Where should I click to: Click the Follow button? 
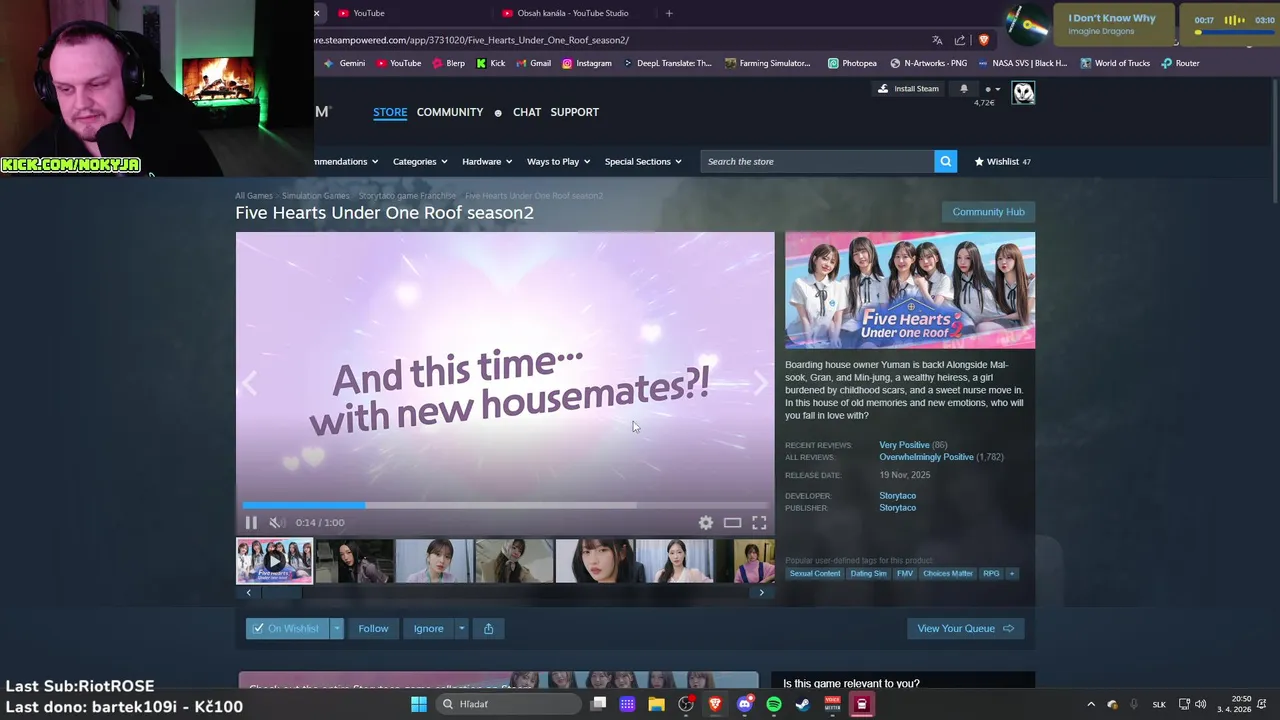coord(373,628)
